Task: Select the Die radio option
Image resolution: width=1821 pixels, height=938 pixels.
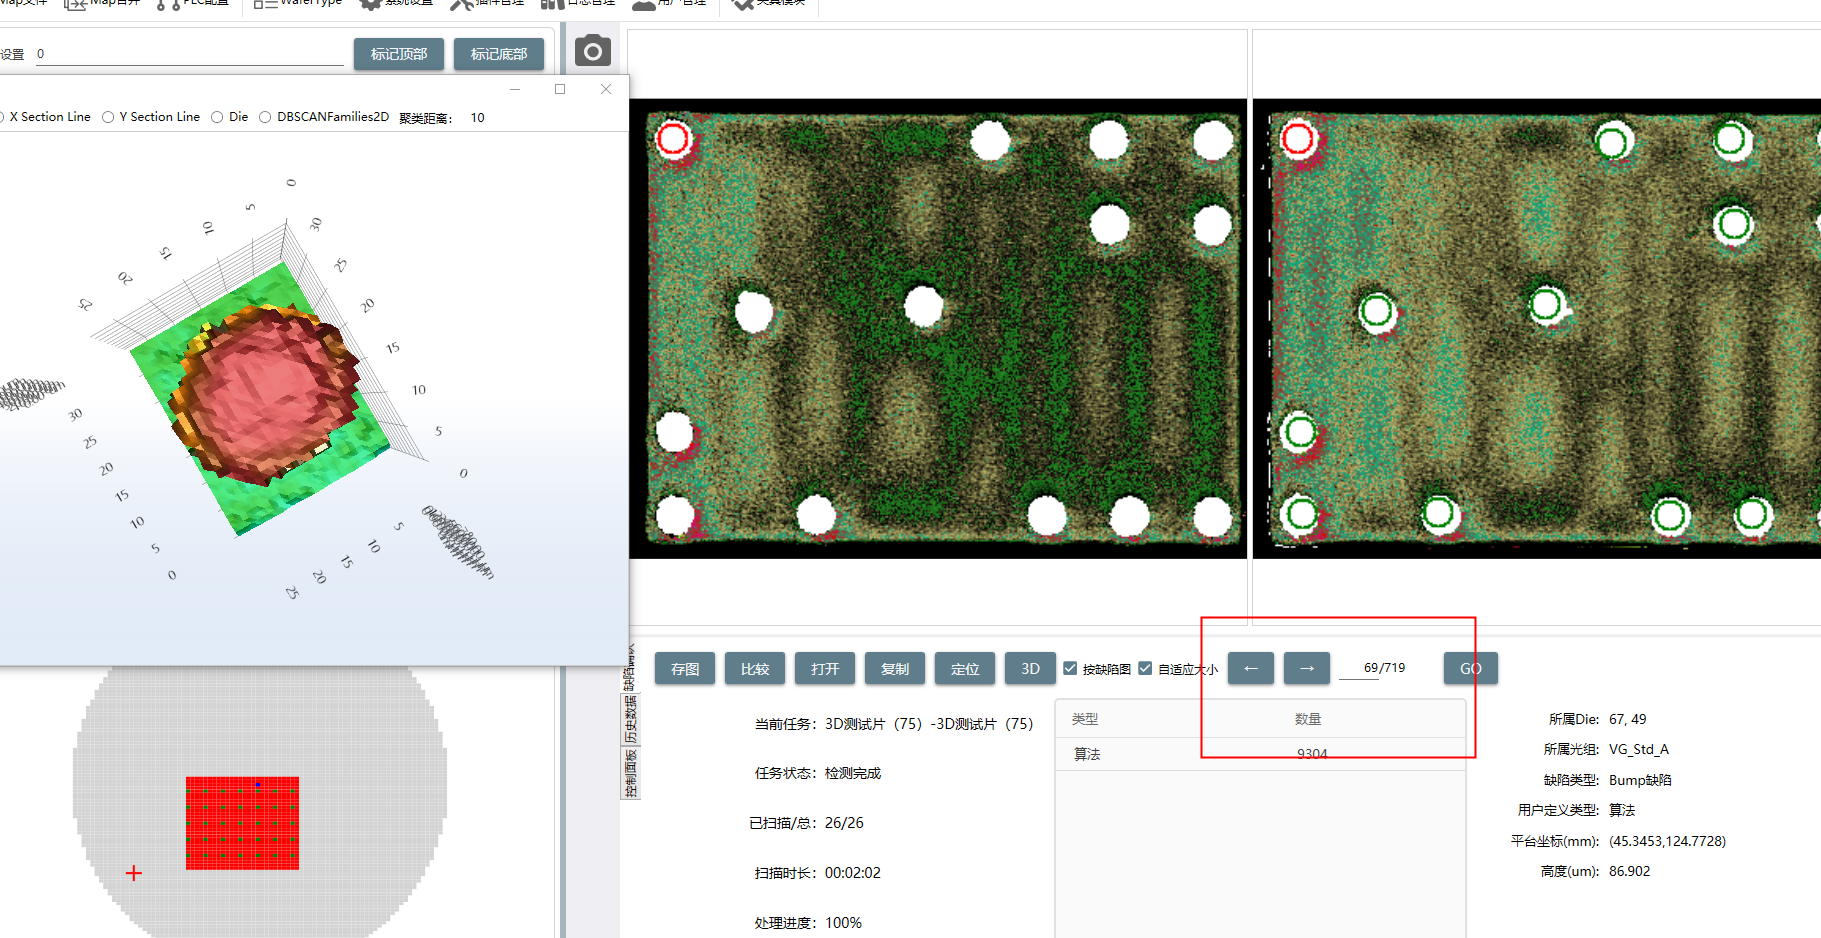Action: pos(229,117)
